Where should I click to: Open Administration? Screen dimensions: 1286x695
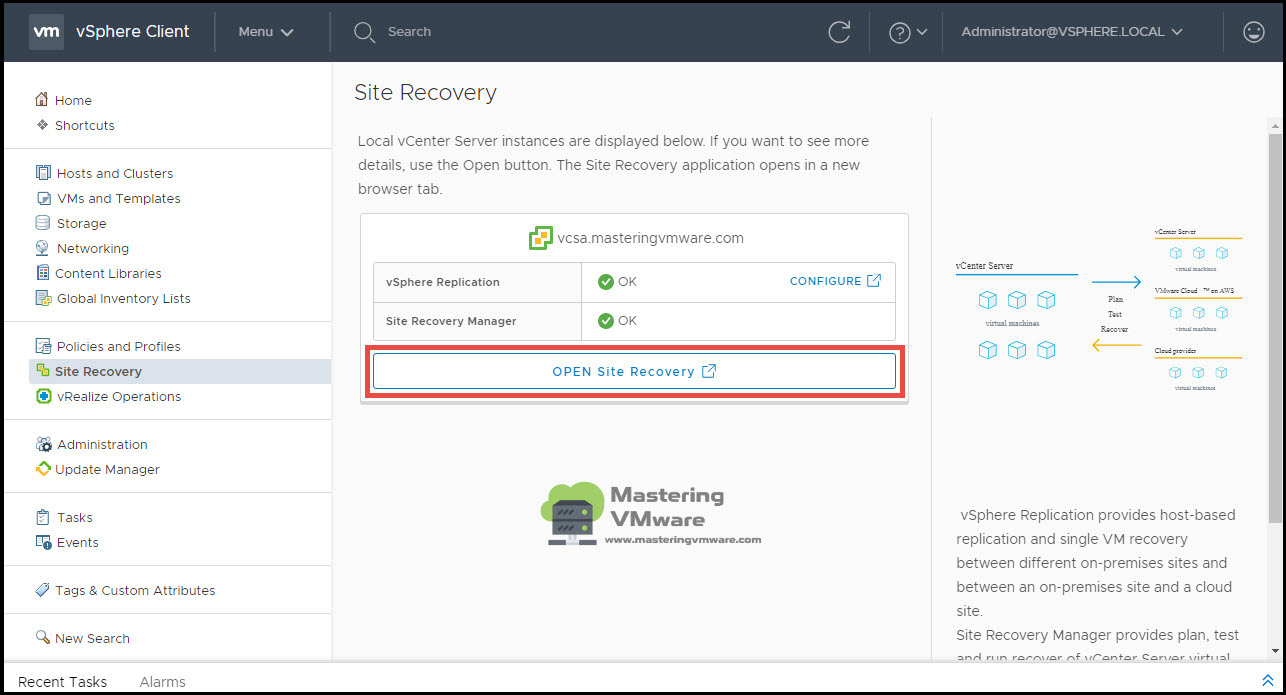coord(102,444)
